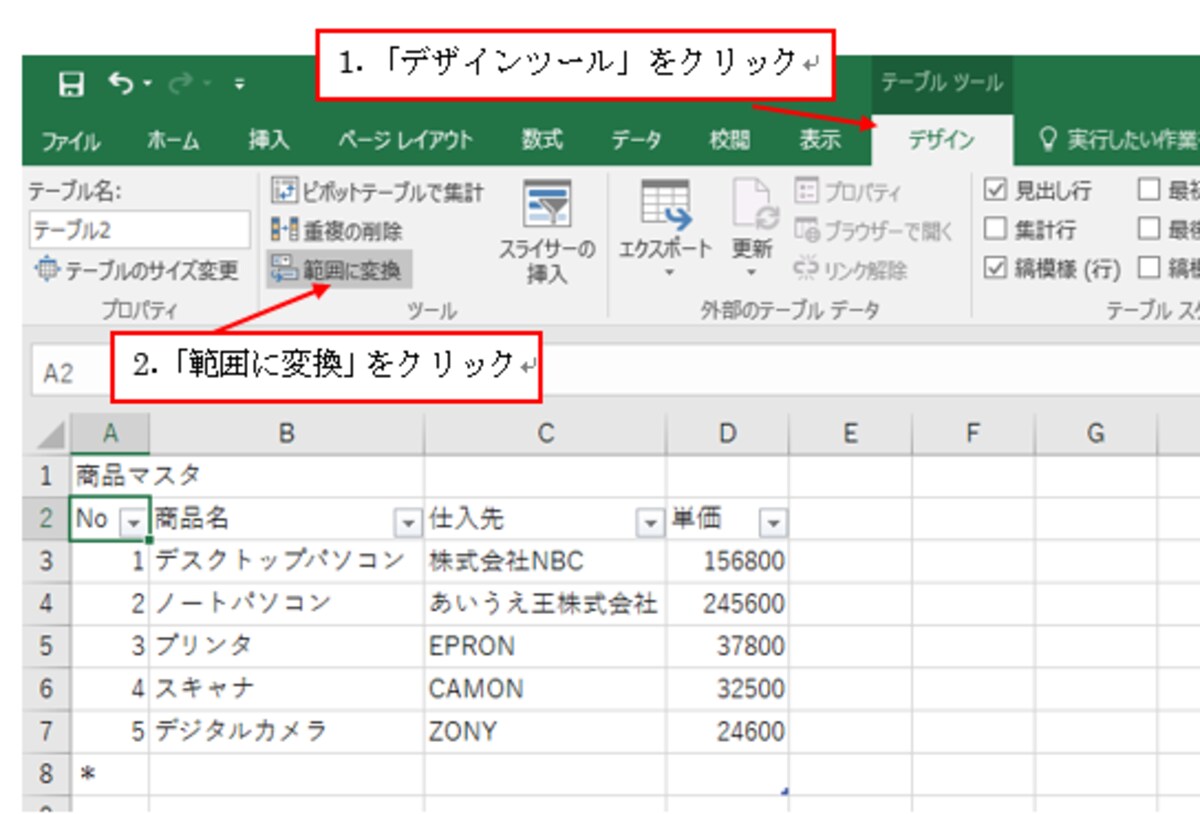Image resolution: width=1200 pixels, height=814 pixels.
Task: Select column A header
Action: [x=110, y=434]
